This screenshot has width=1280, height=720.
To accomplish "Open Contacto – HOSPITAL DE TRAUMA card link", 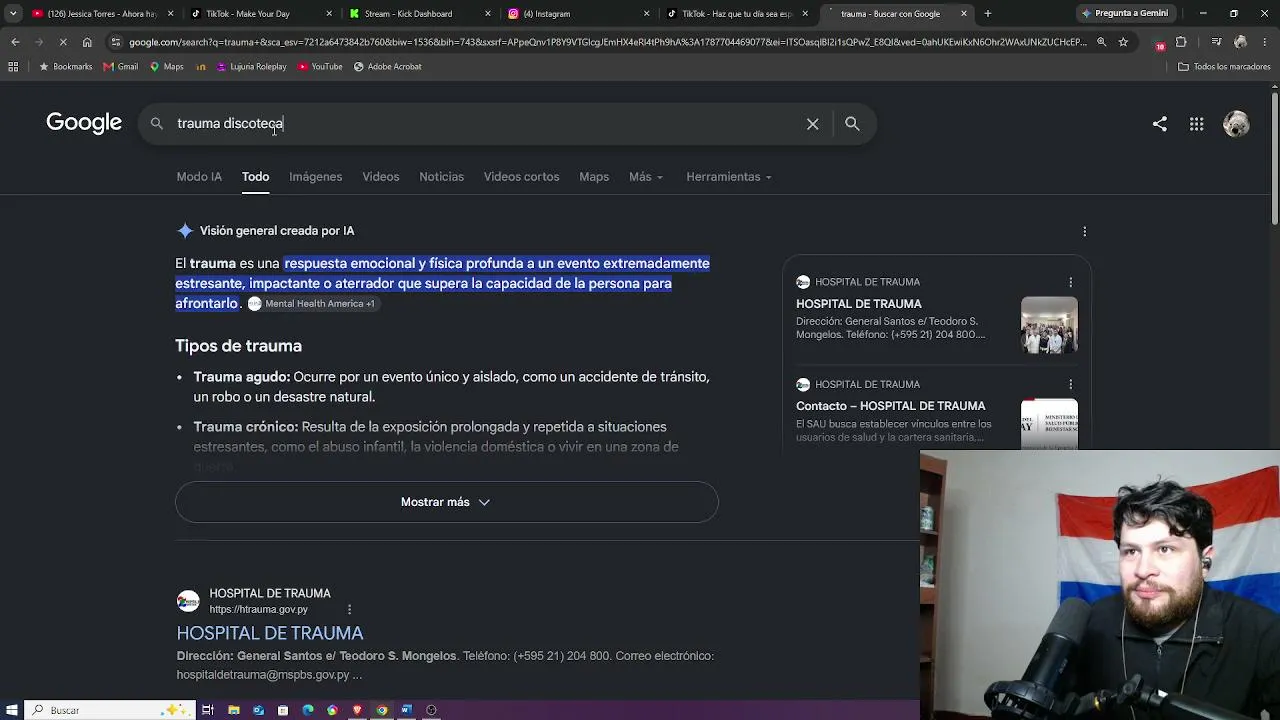I will tap(890, 406).
